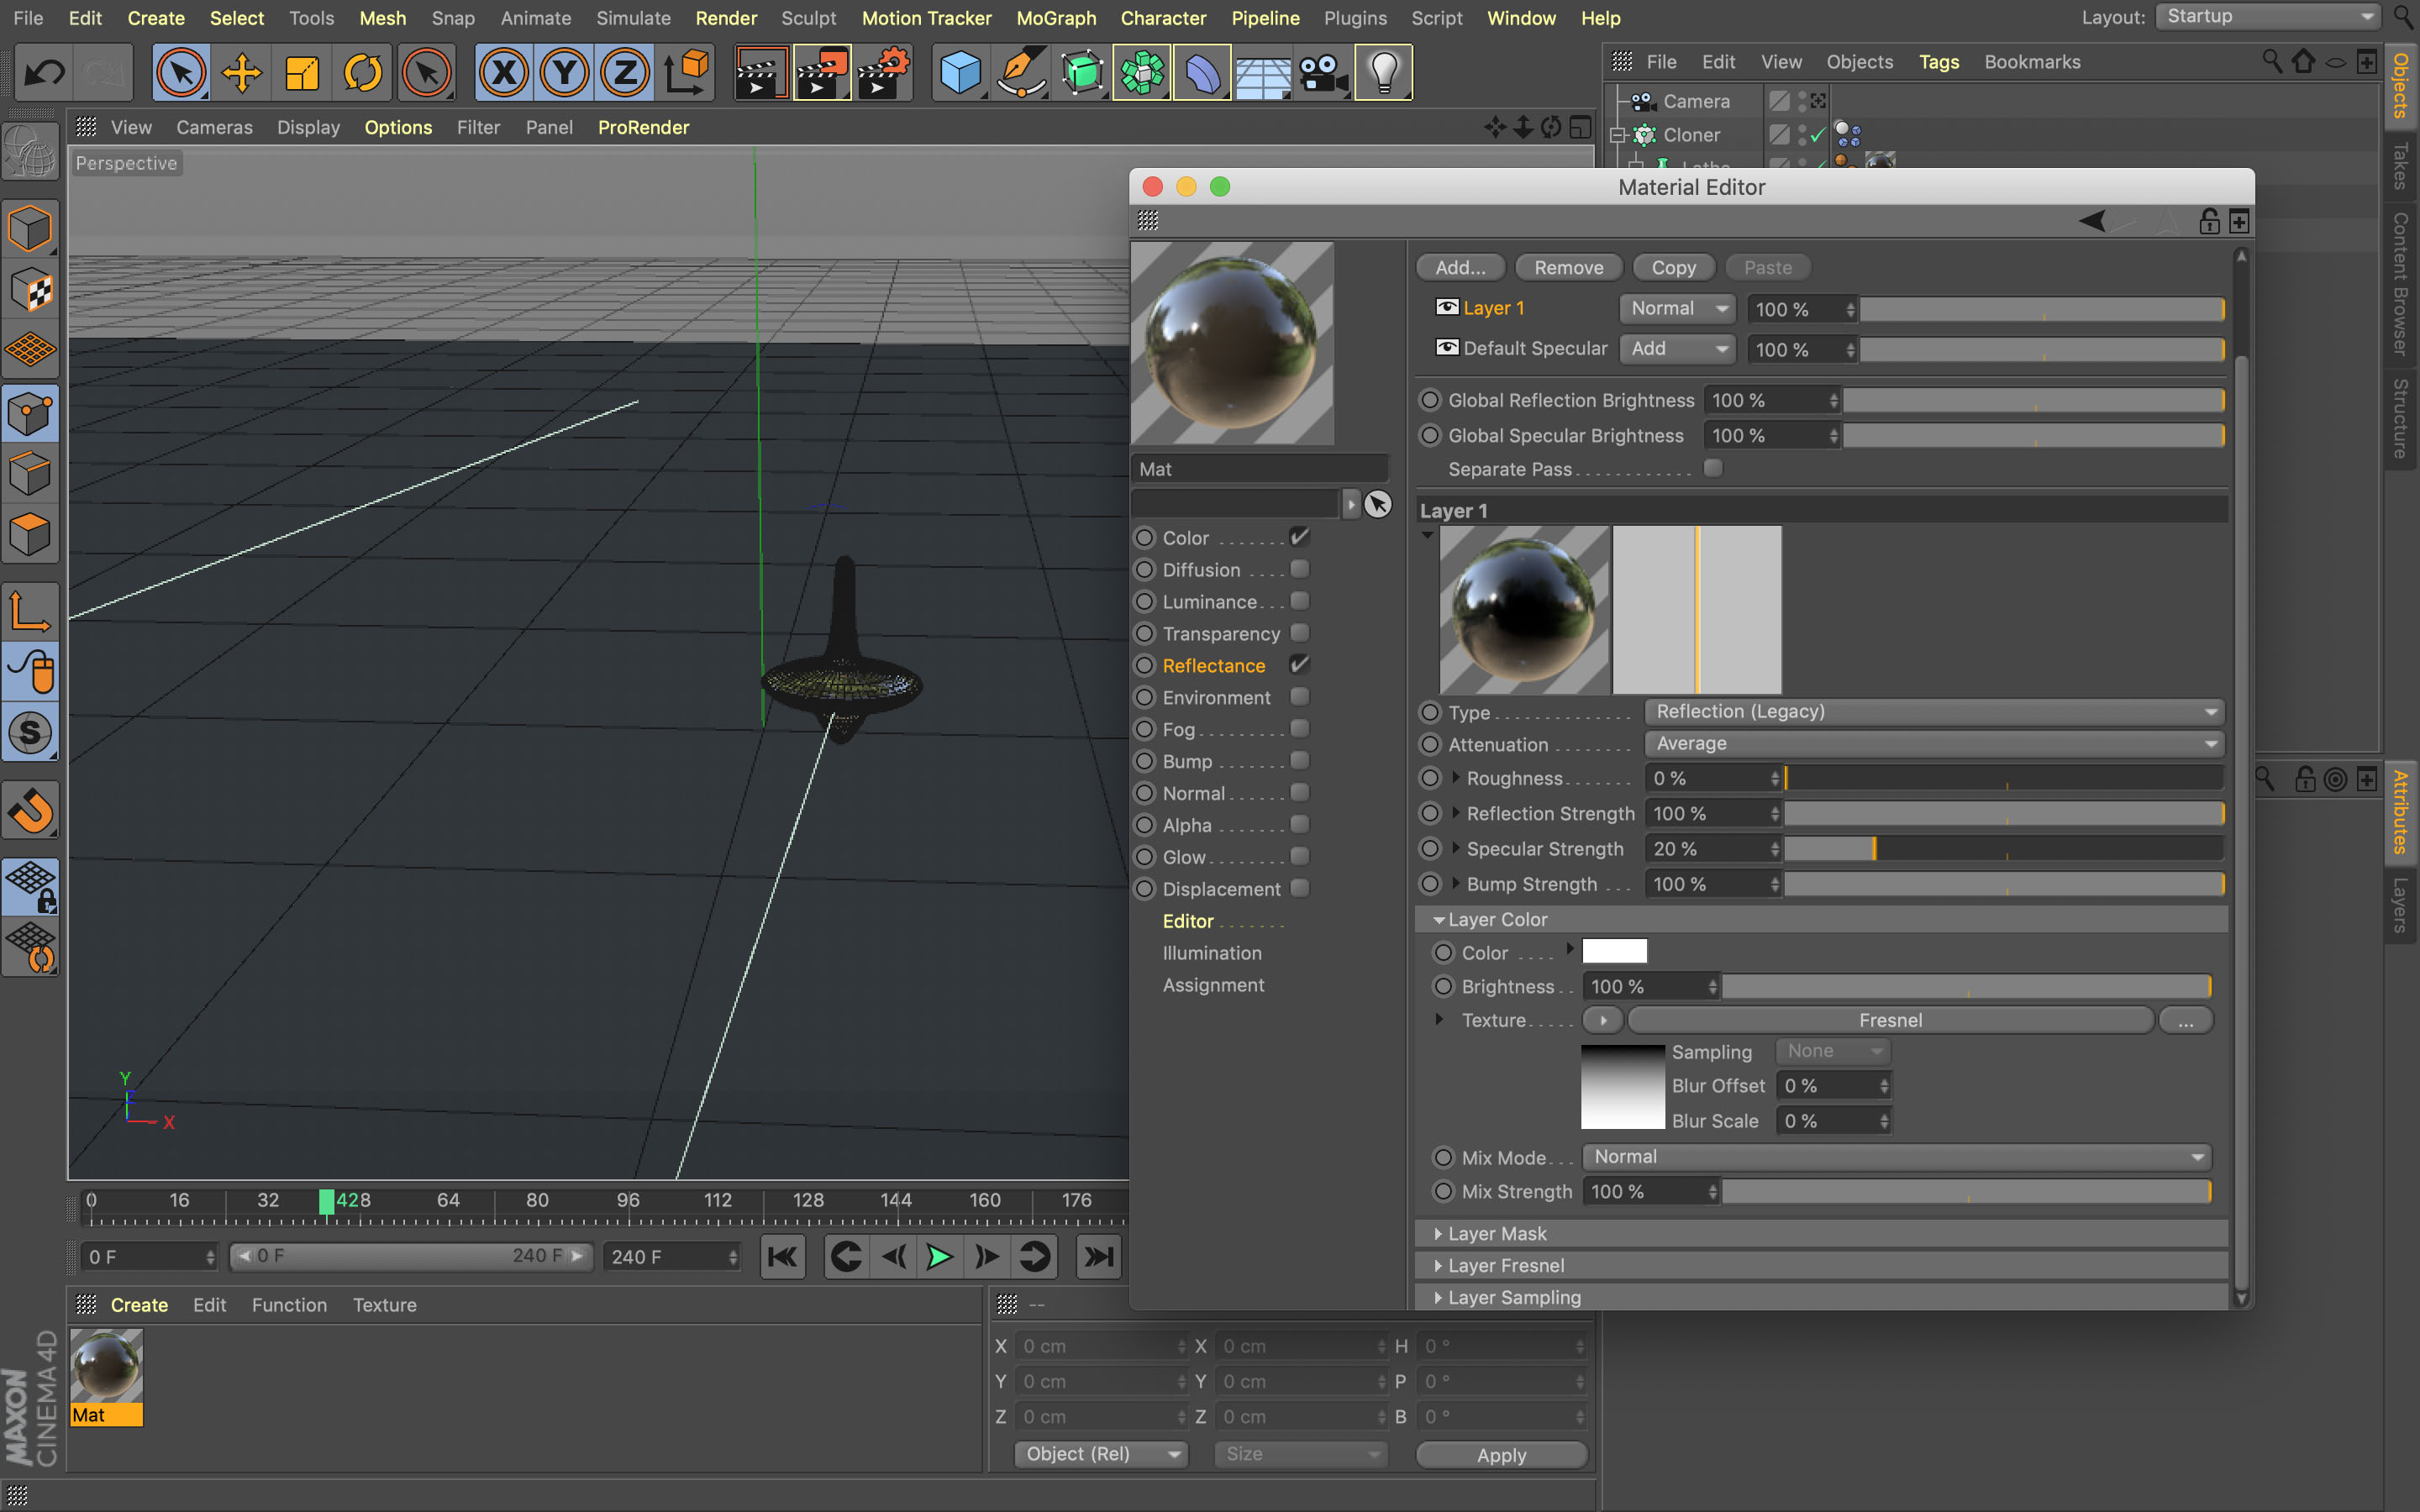Add a Floor environment object
2420x1512 pixels.
coord(1263,73)
